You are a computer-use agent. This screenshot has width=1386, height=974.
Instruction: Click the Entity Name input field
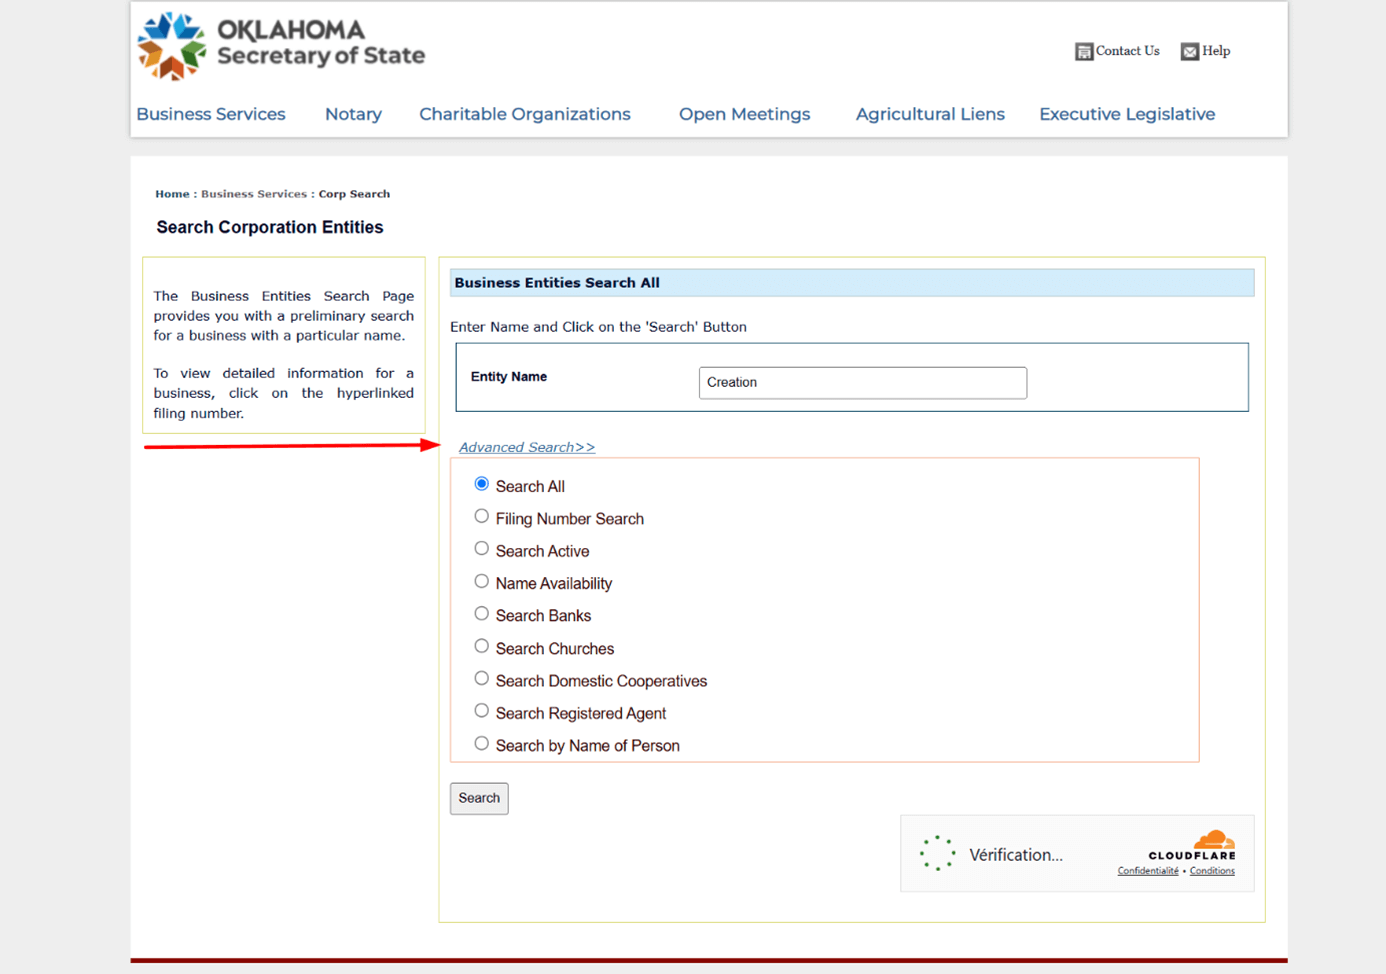[863, 383]
